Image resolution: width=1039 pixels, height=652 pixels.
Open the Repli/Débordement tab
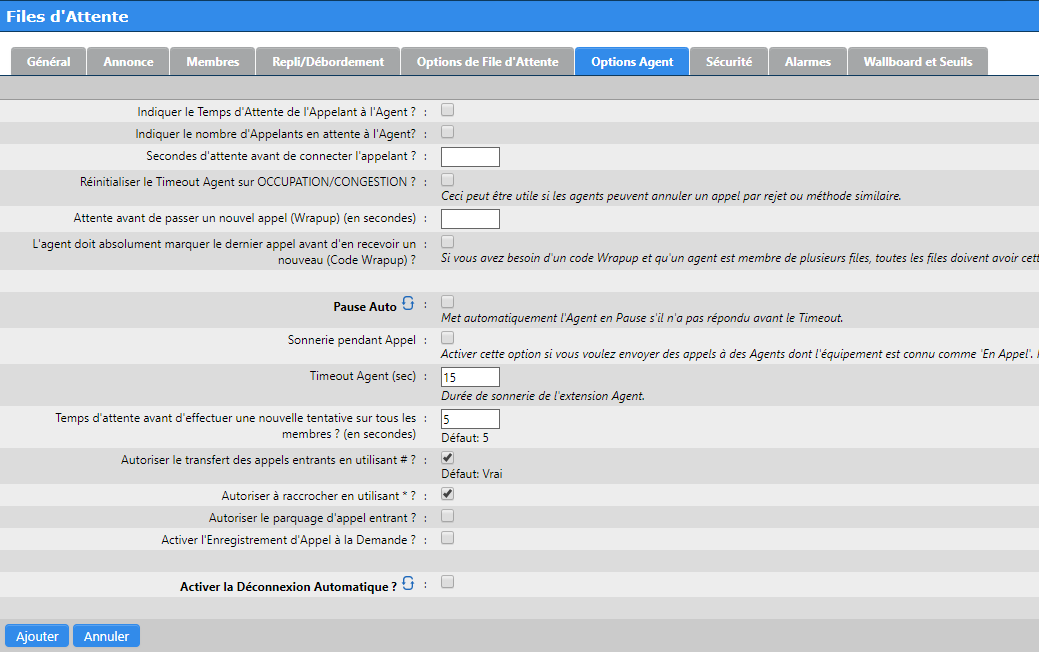(x=328, y=62)
